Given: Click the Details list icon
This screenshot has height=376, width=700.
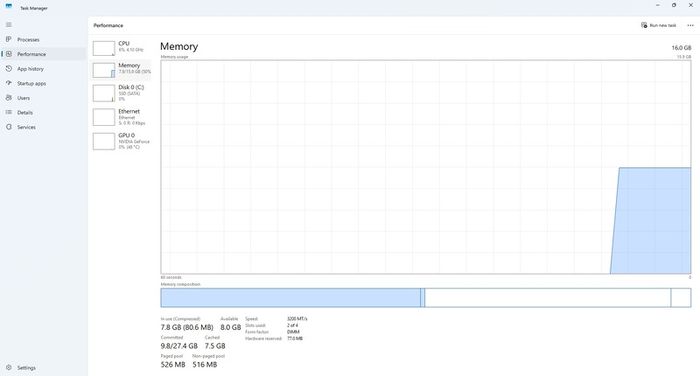Looking at the screenshot, I should coord(8,113).
